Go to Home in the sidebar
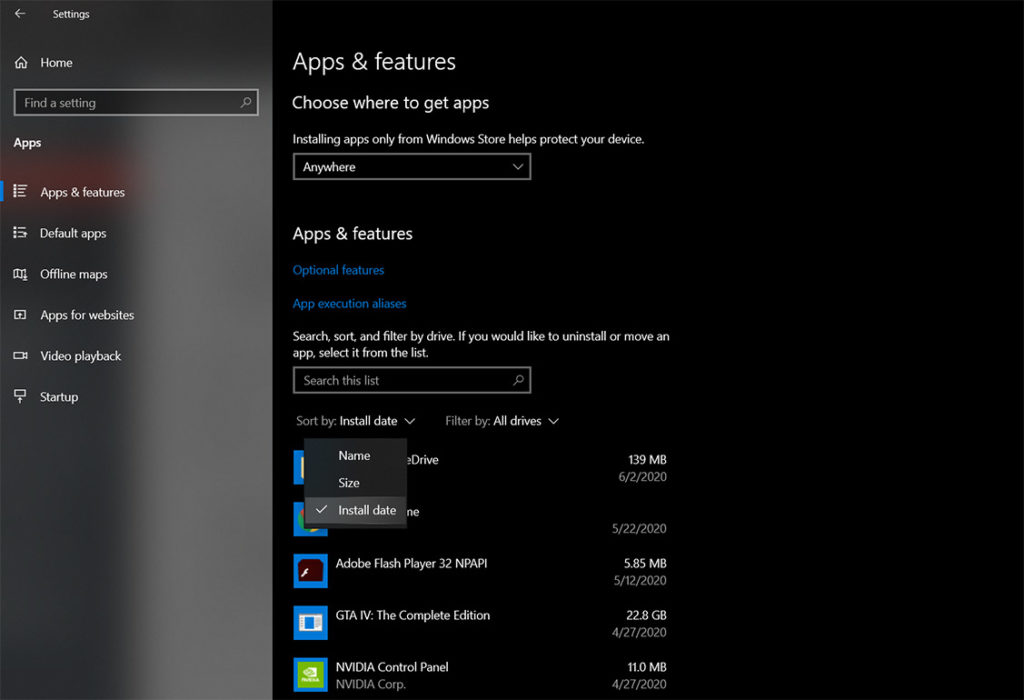Screen dimensions: 1024x700 pyautogui.click(x=56, y=62)
